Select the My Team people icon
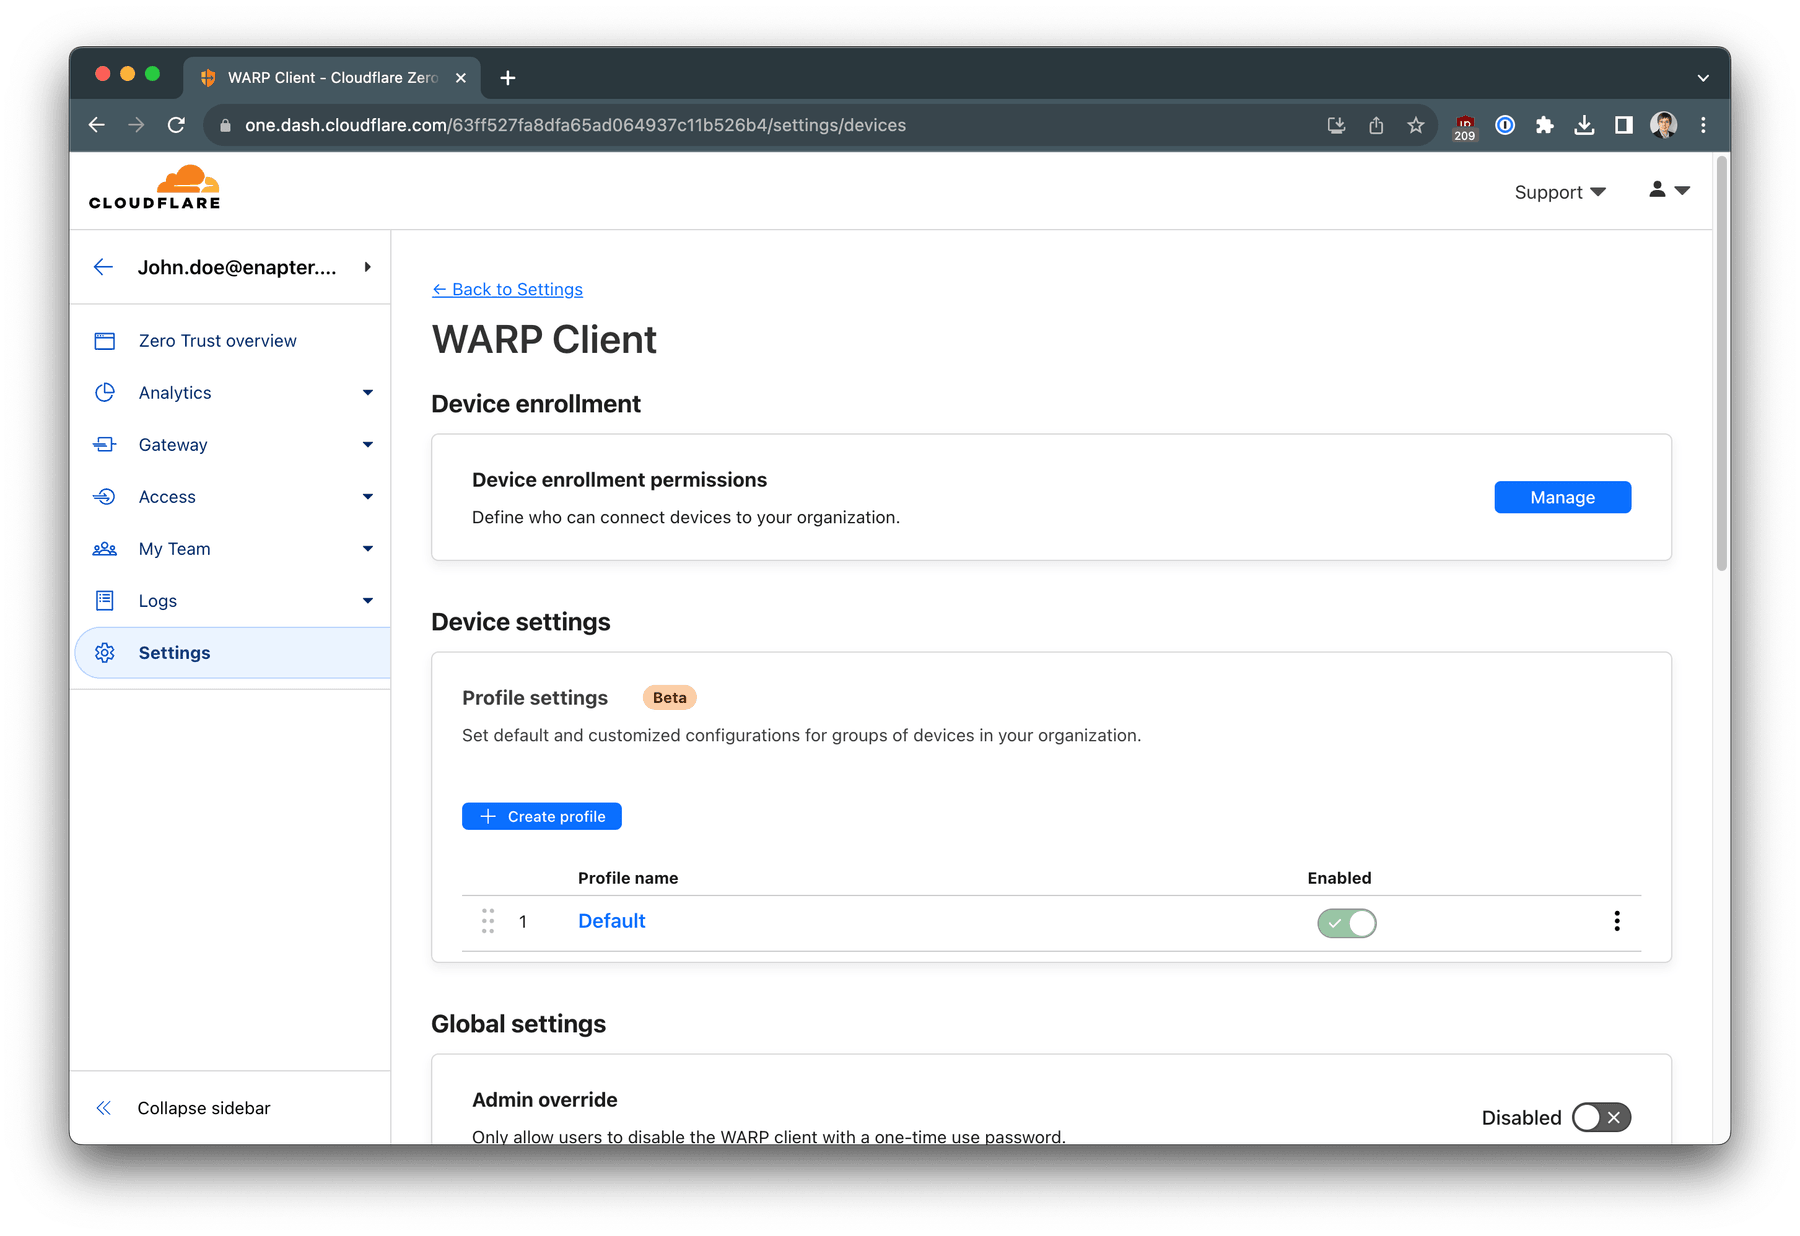Viewport: 1800px width, 1236px height. coord(105,548)
